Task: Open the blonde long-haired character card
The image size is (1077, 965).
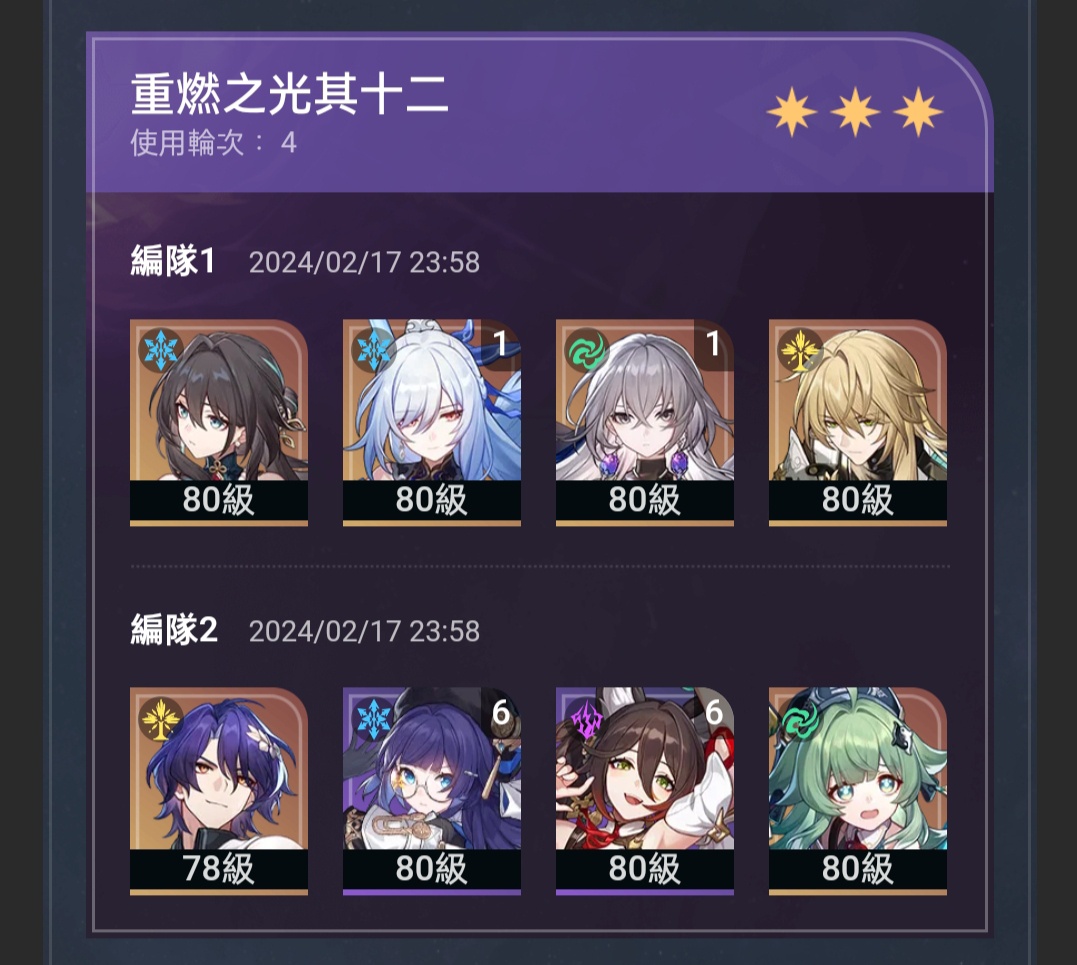Action: pos(858,422)
